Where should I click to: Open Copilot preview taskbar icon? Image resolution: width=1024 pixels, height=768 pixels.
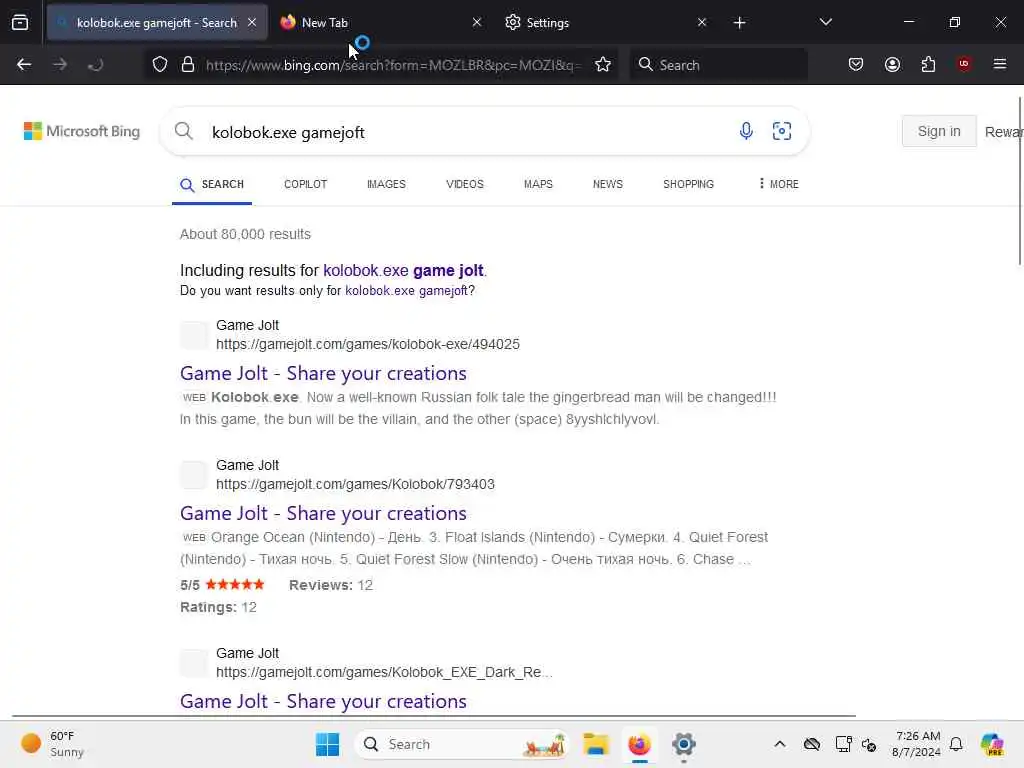tap(992, 744)
